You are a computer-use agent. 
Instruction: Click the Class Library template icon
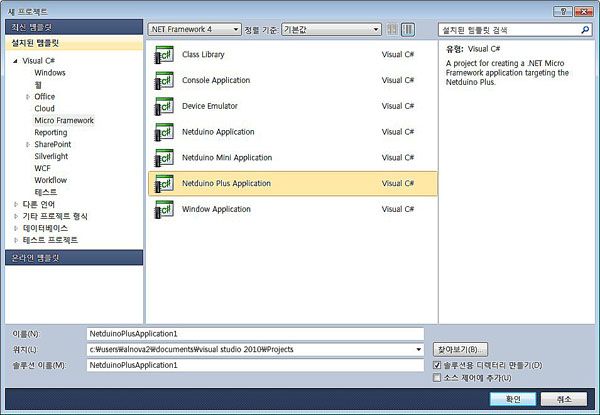pyautogui.click(x=164, y=55)
